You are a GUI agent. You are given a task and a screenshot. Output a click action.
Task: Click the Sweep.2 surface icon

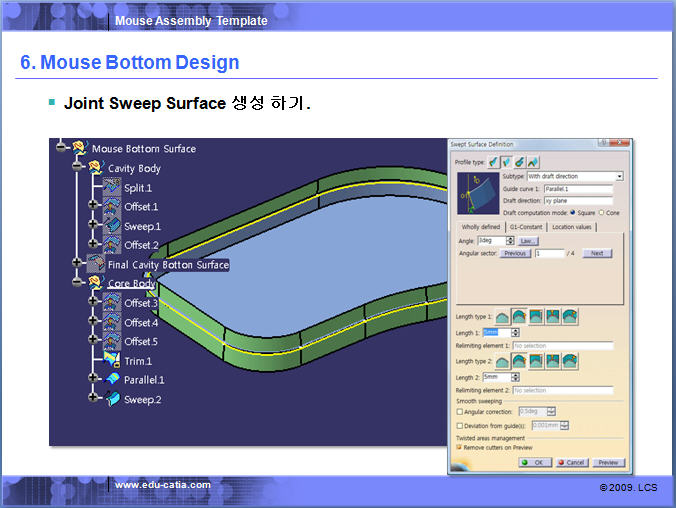click(x=112, y=399)
